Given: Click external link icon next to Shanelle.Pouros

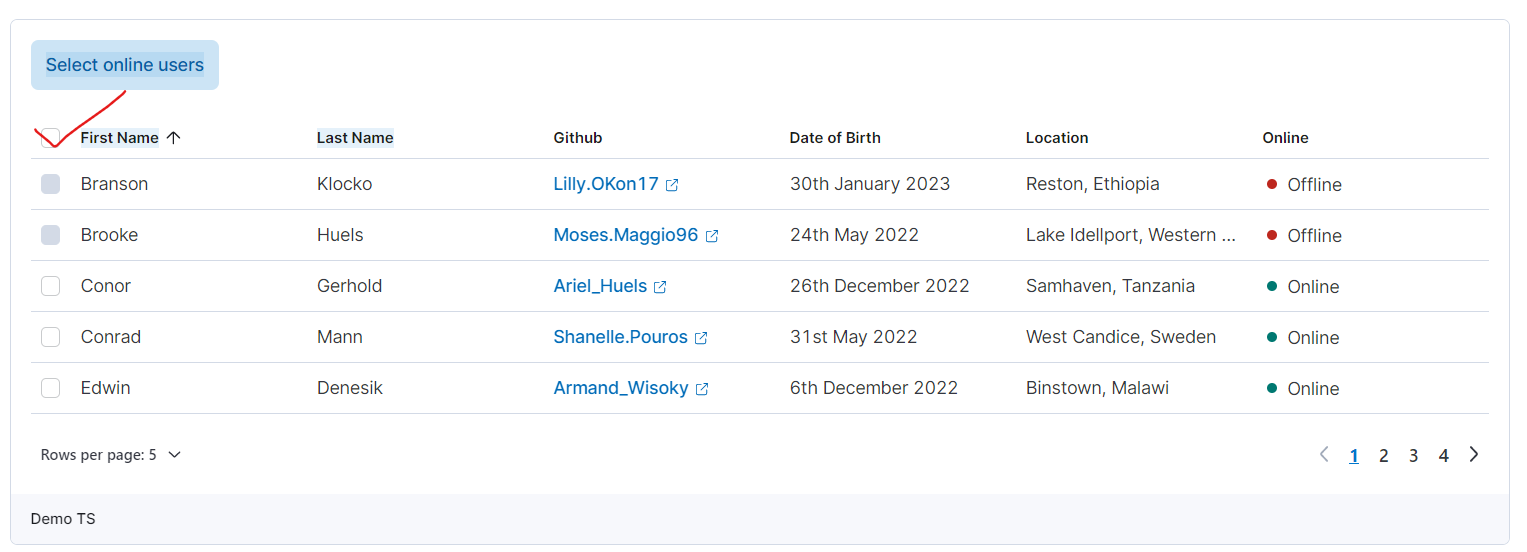Looking at the screenshot, I should [701, 338].
